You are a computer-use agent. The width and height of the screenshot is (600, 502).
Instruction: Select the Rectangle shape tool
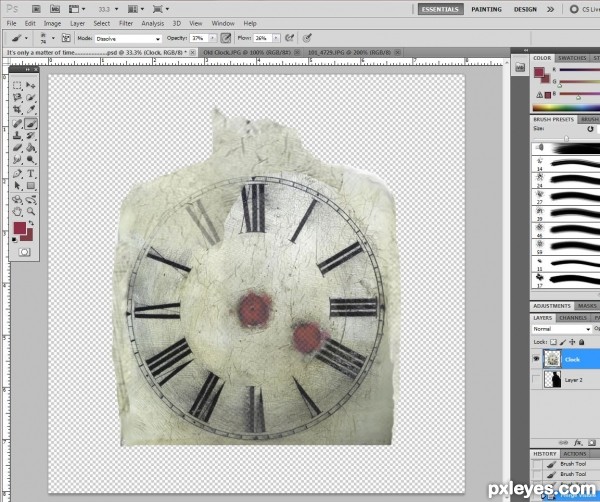31,186
